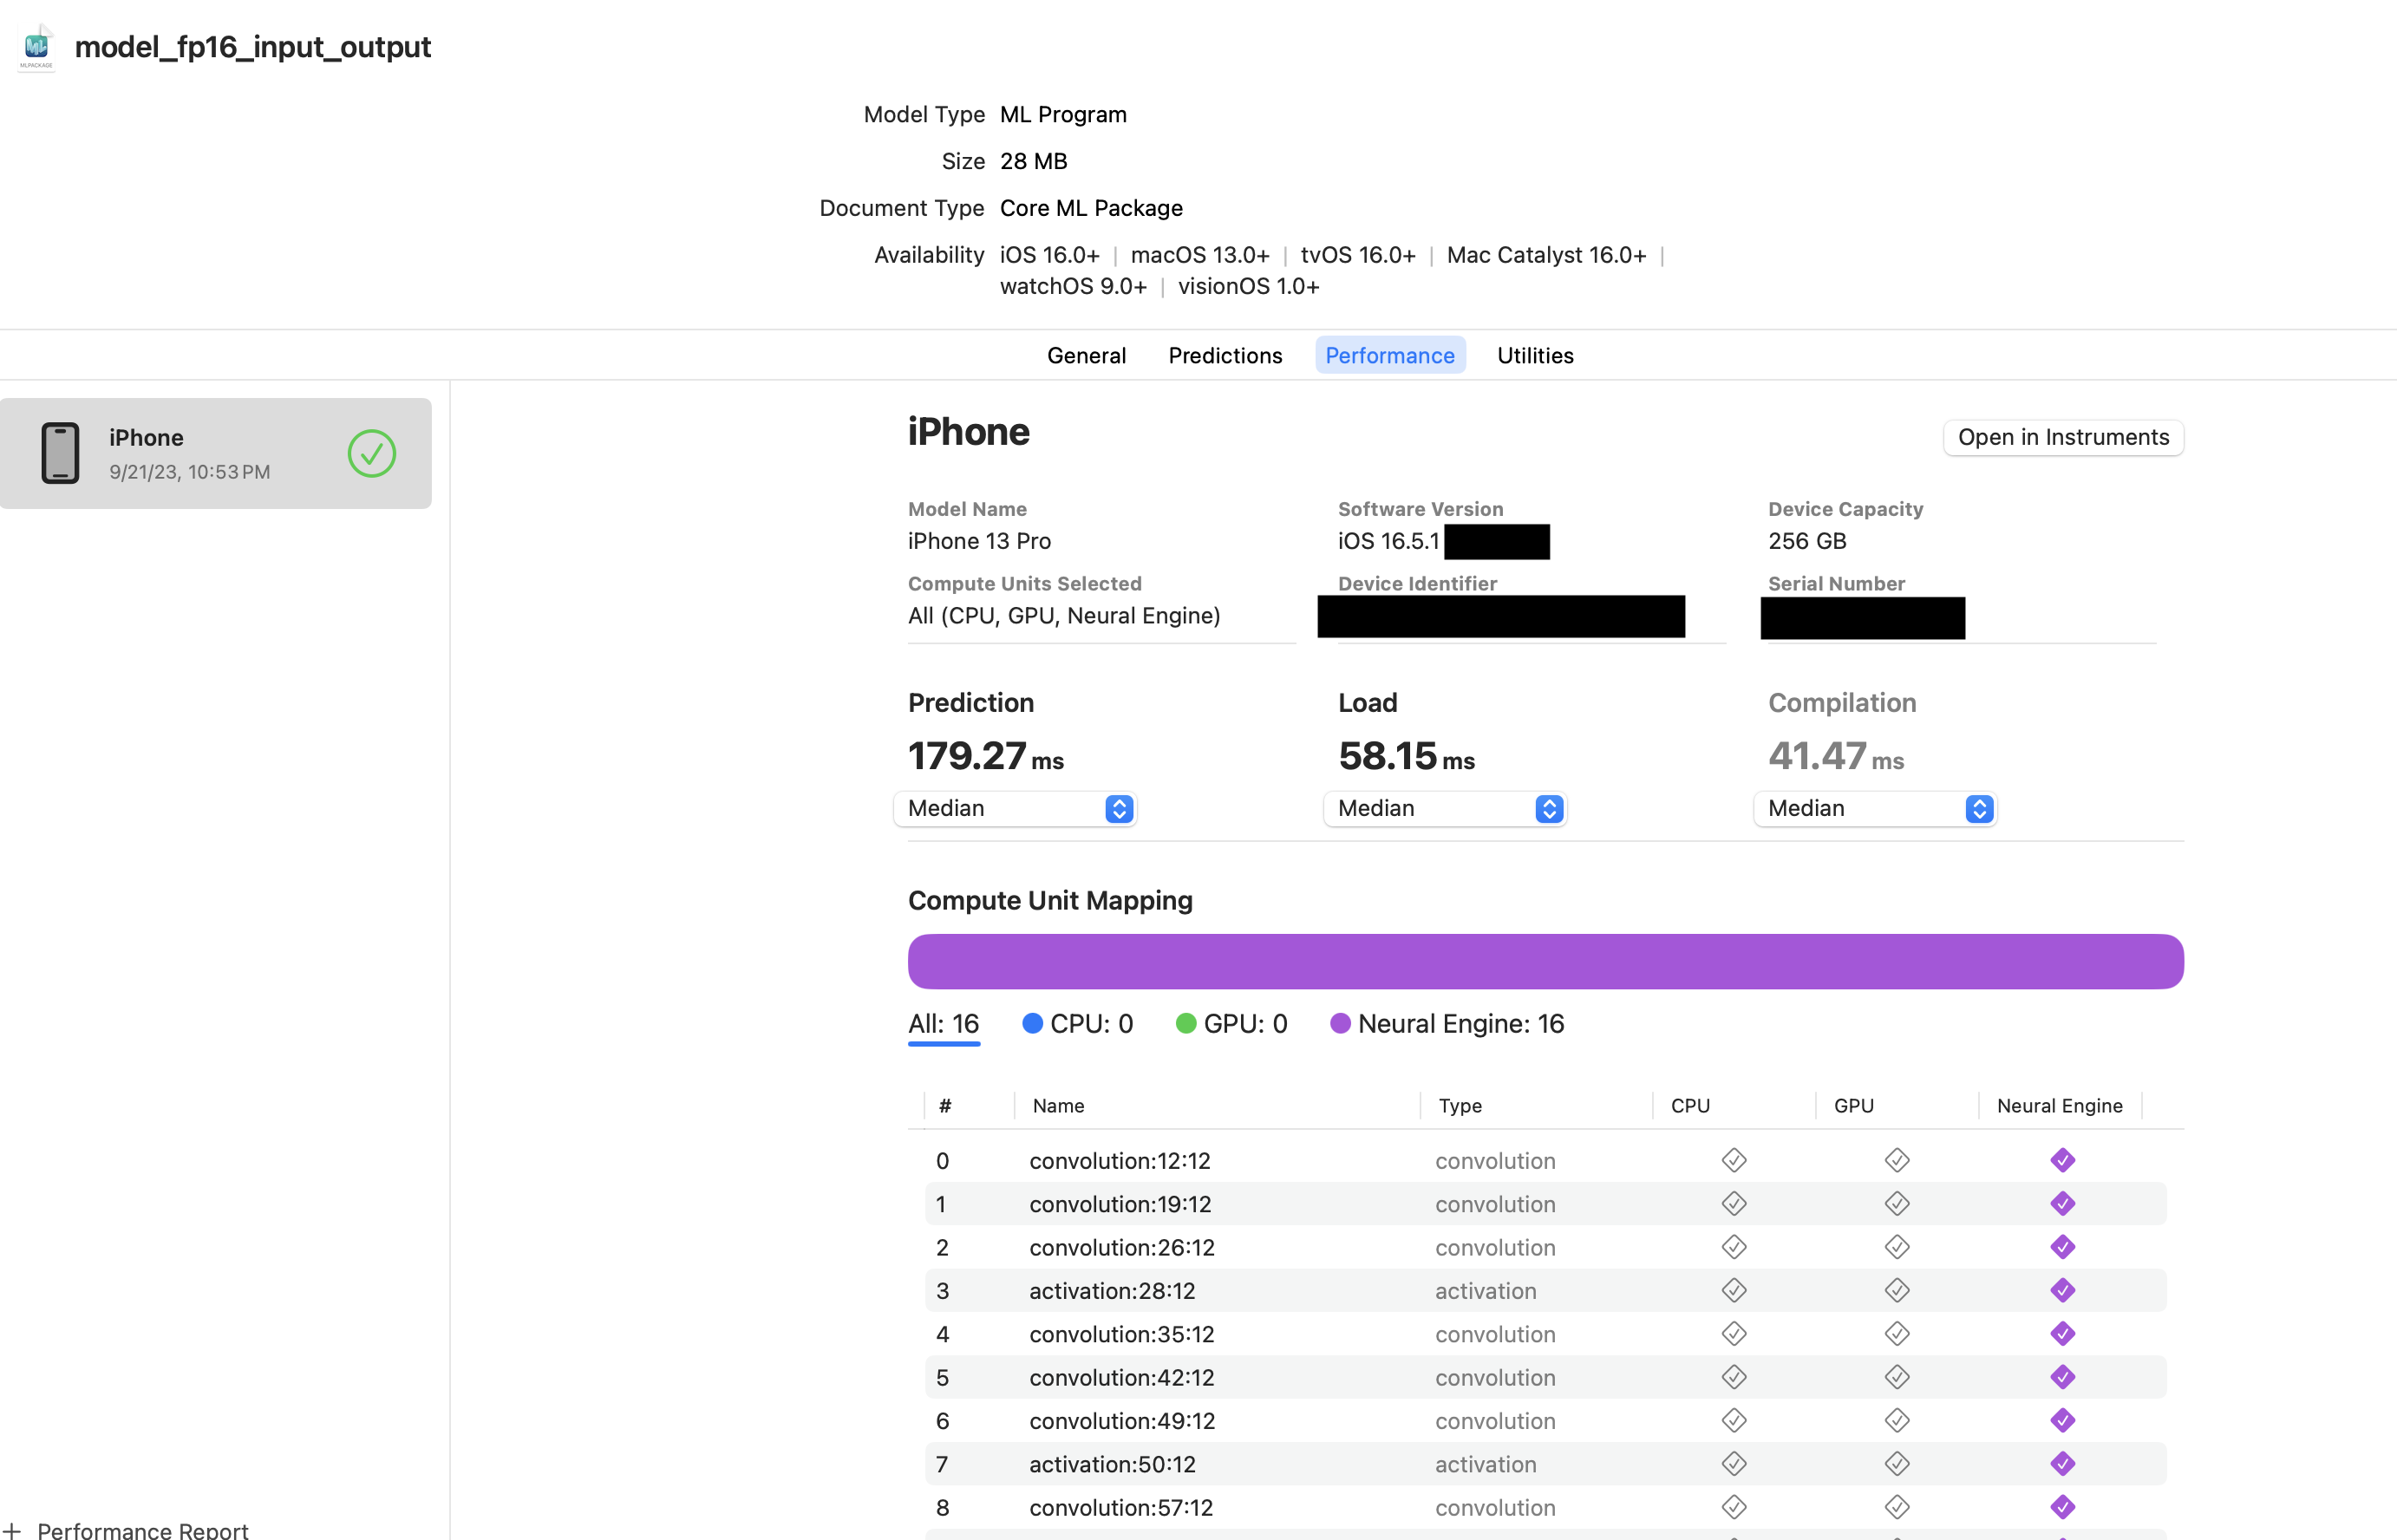
Task: Click the green success checkmark on iPhone report
Action: (370, 453)
